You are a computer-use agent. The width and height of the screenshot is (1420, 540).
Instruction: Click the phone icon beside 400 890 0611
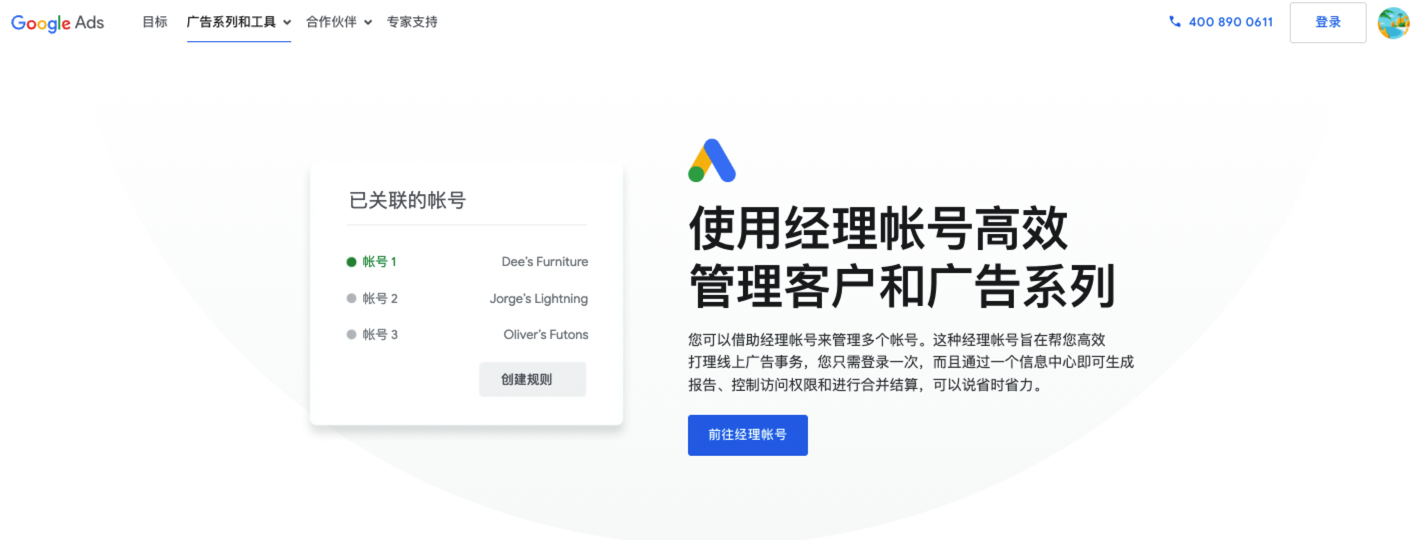click(1174, 22)
